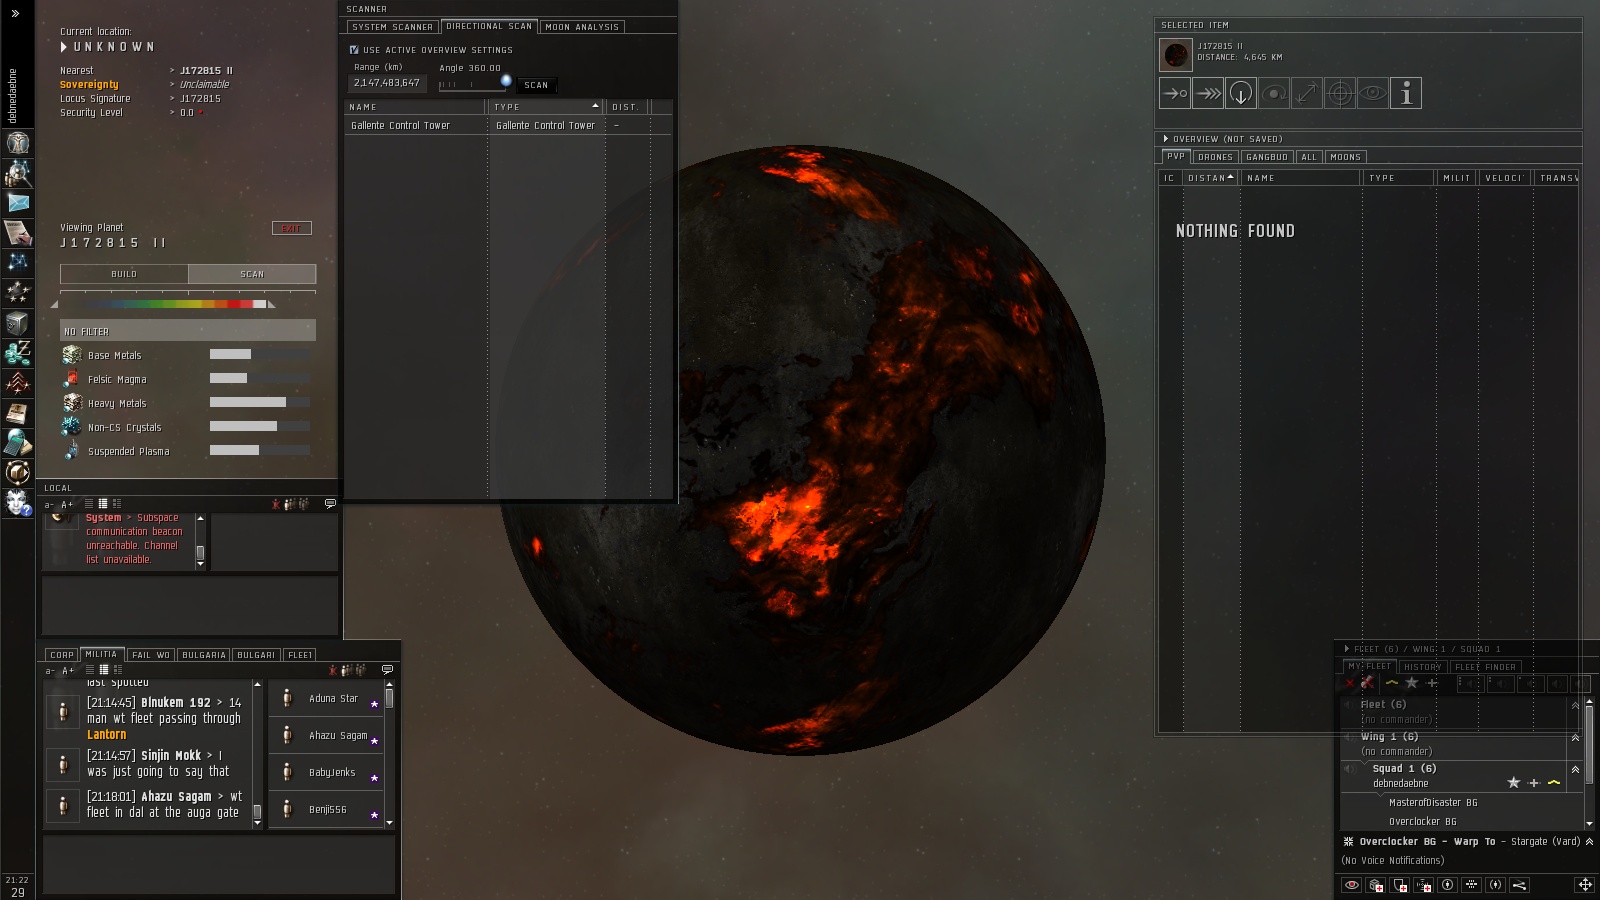Click the move-arrows icon in fleet panel

pyautogui.click(x=1585, y=885)
